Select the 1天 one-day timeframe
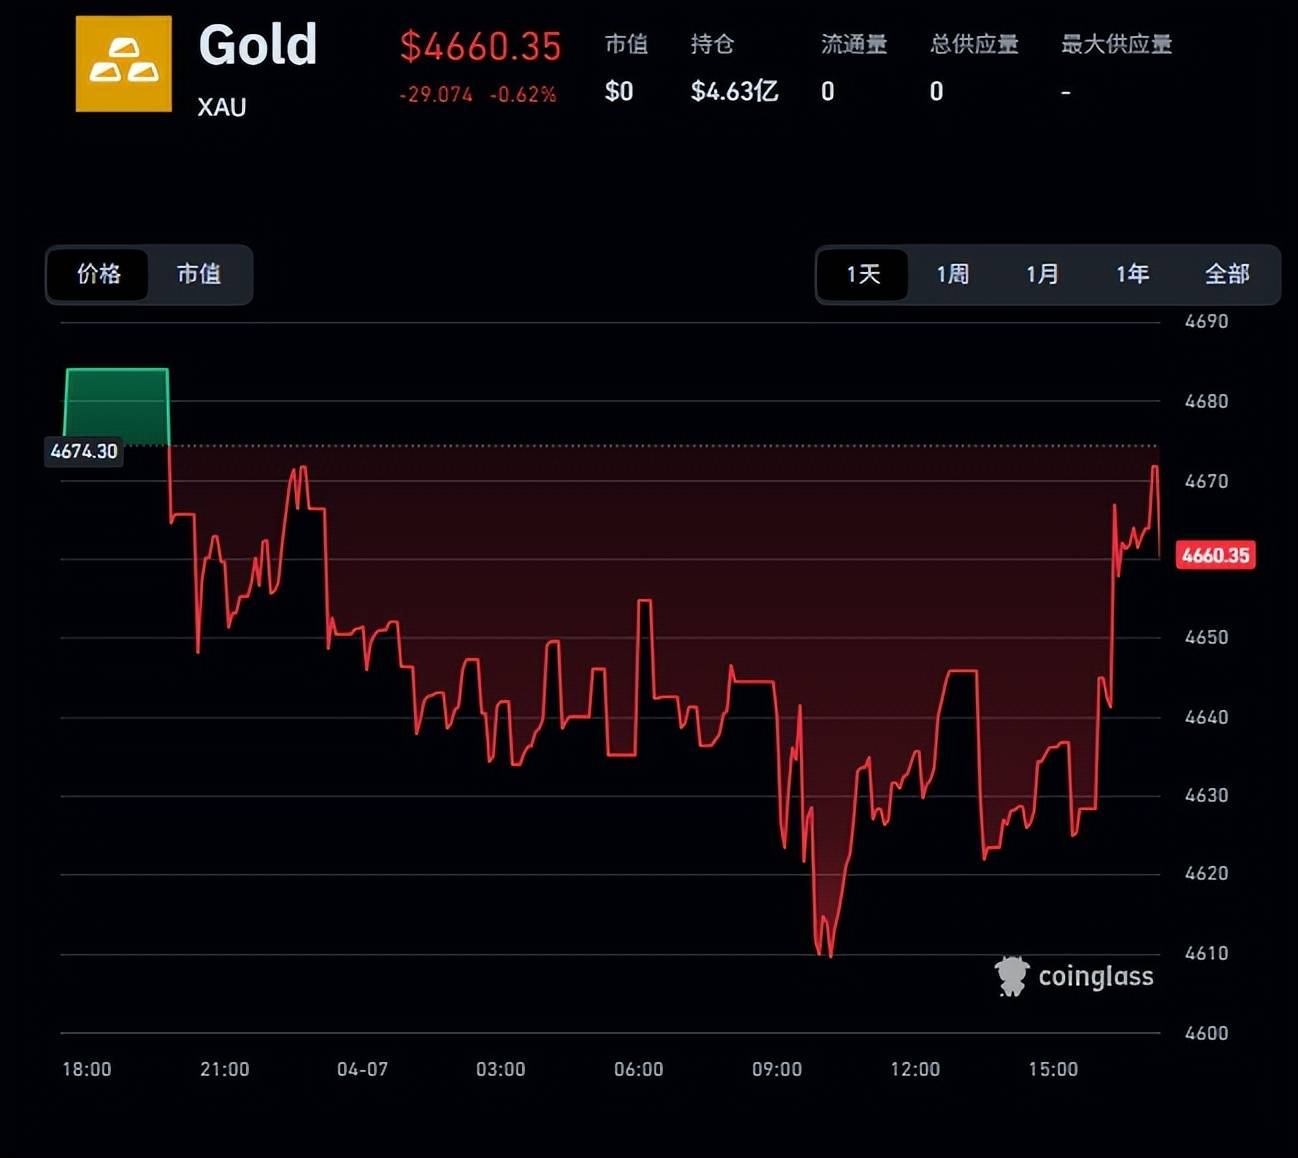The height and width of the screenshot is (1158, 1298). click(863, 274)
